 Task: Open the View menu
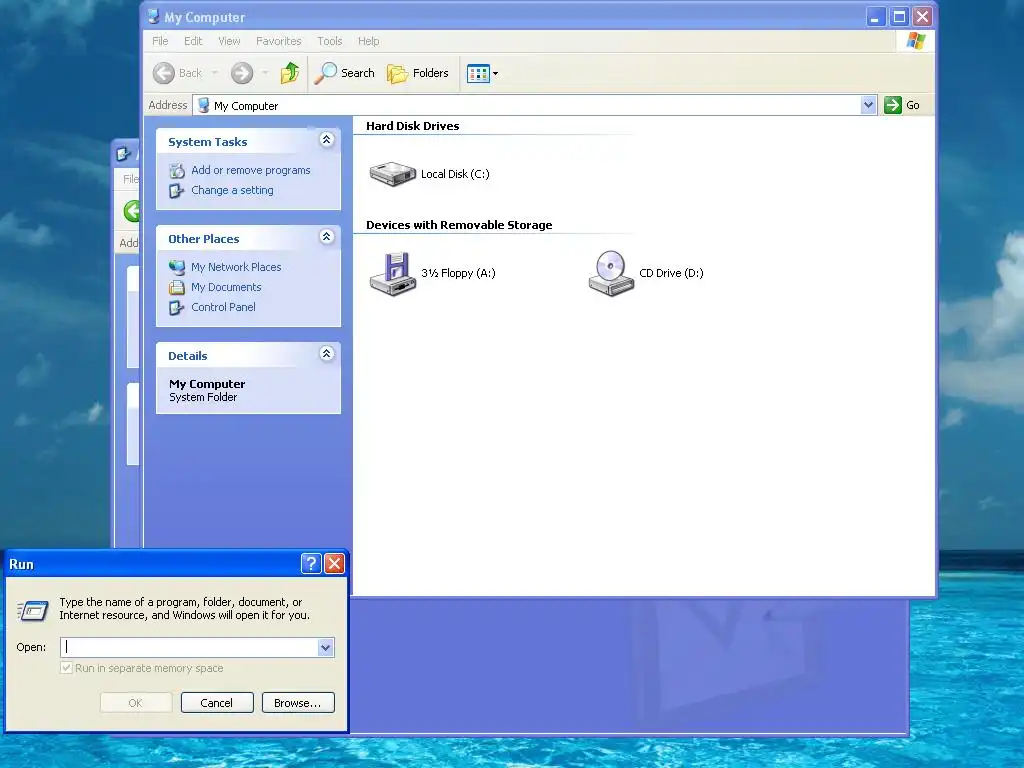click(x=229, y=41)
